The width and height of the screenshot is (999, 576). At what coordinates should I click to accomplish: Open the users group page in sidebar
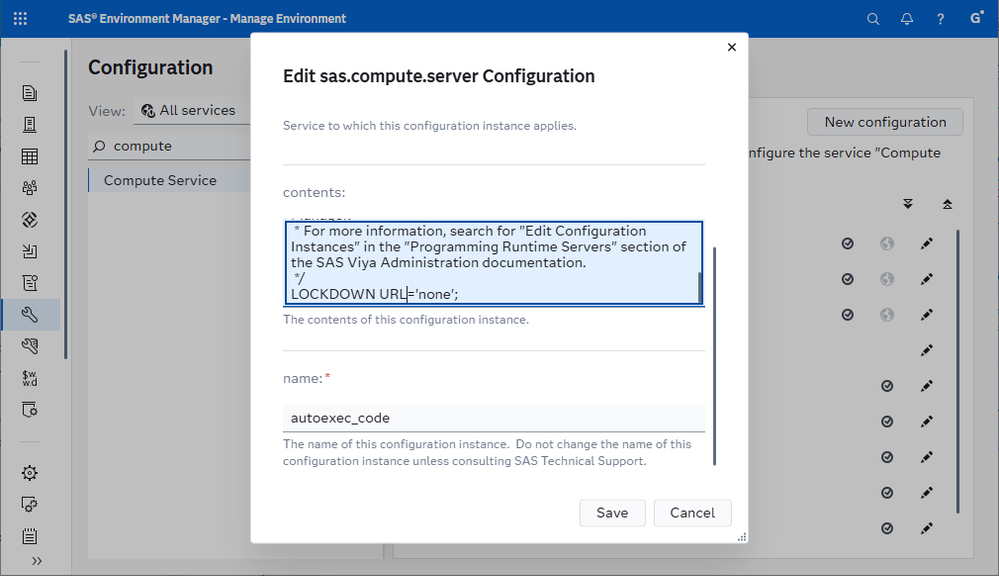tap(29, 187)
